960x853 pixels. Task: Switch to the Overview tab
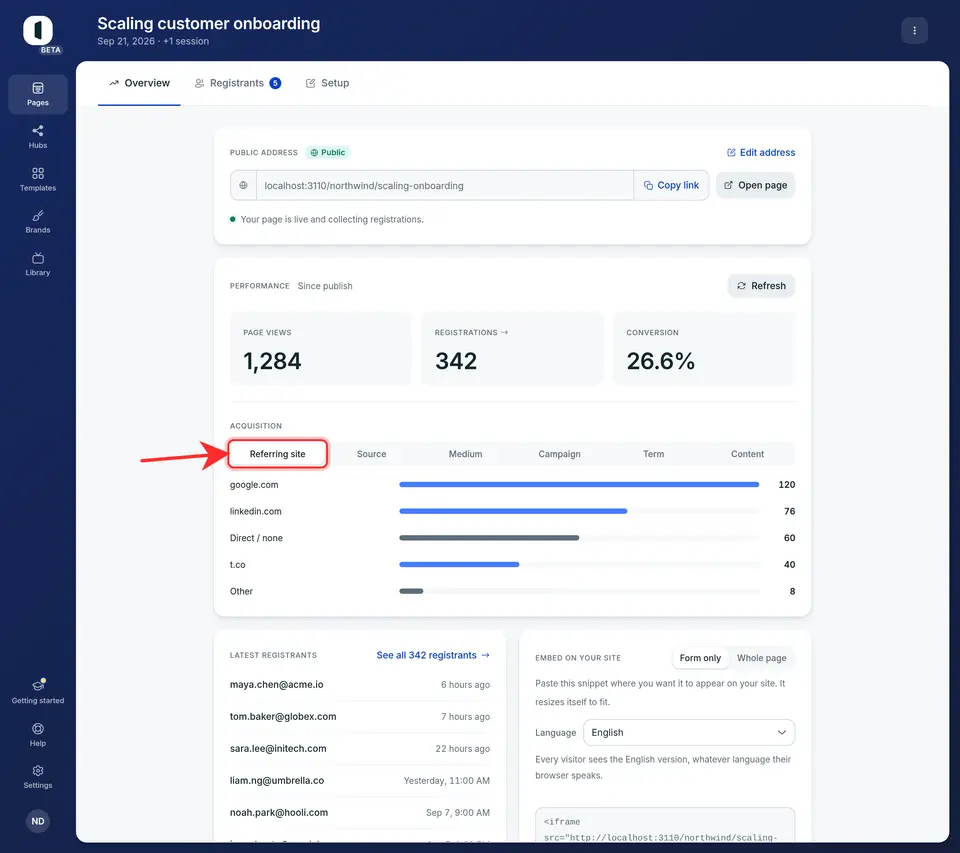(140, 83)
